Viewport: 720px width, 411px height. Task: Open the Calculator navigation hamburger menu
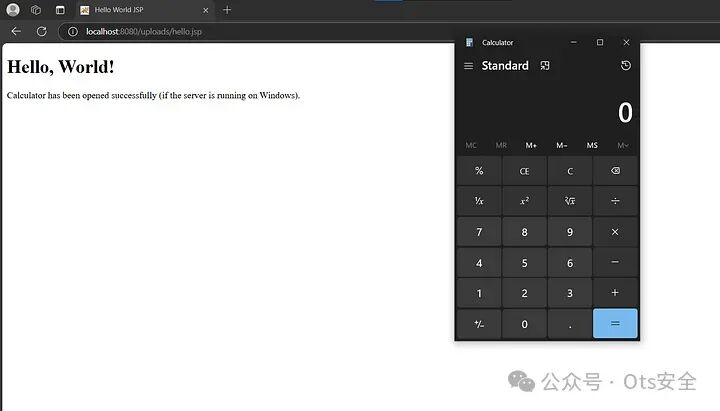coord(468,66)
